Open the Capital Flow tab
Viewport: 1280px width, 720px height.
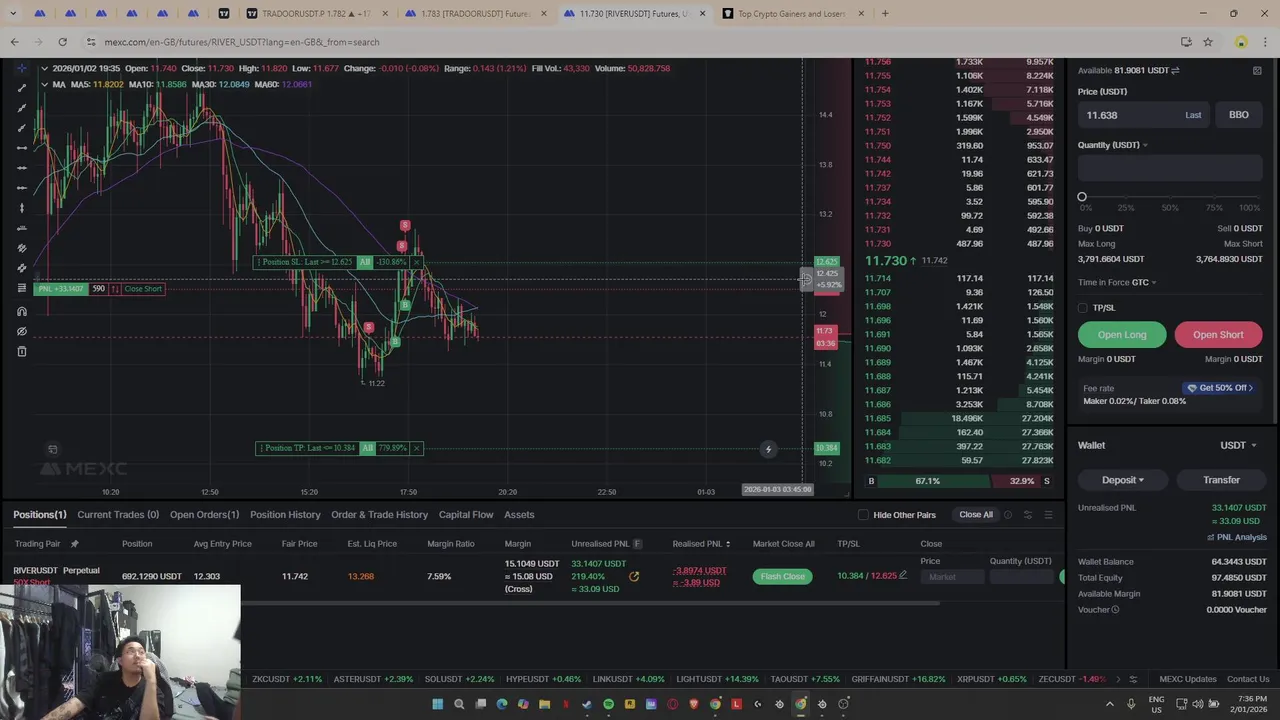pos(466,515)
